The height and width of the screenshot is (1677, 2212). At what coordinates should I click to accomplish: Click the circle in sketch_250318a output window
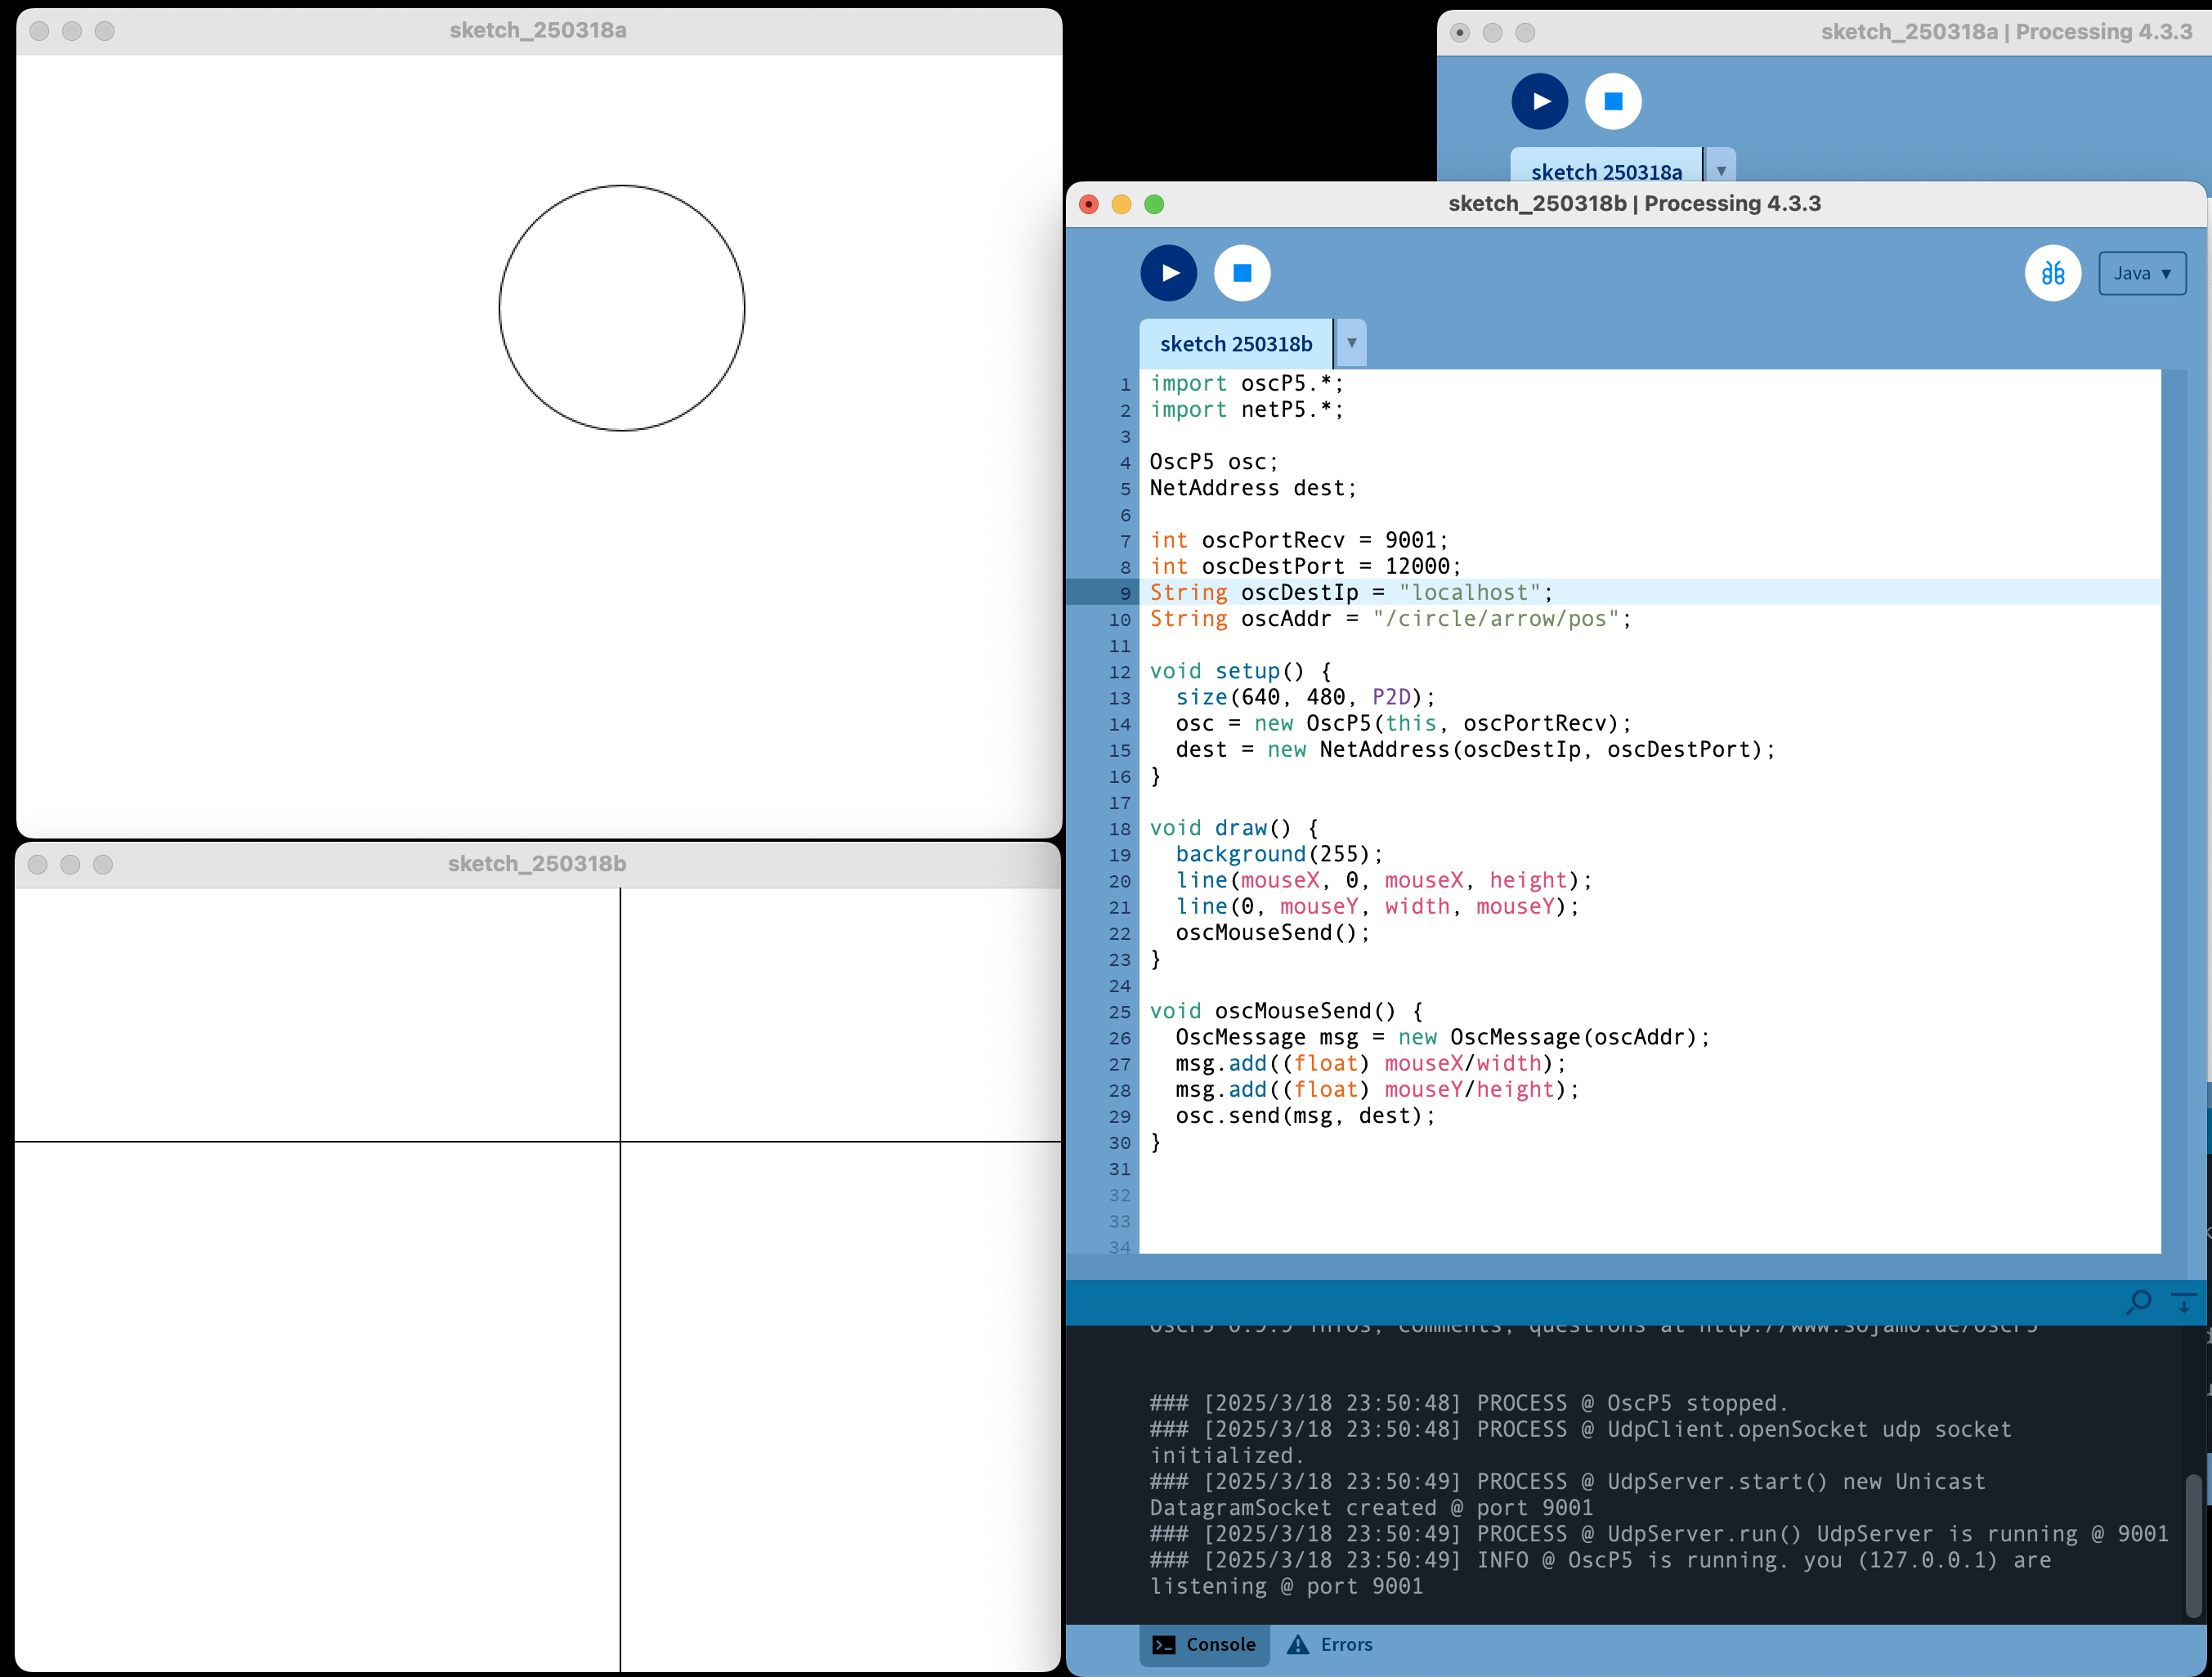pyautogui.click(x=622, y=308)
